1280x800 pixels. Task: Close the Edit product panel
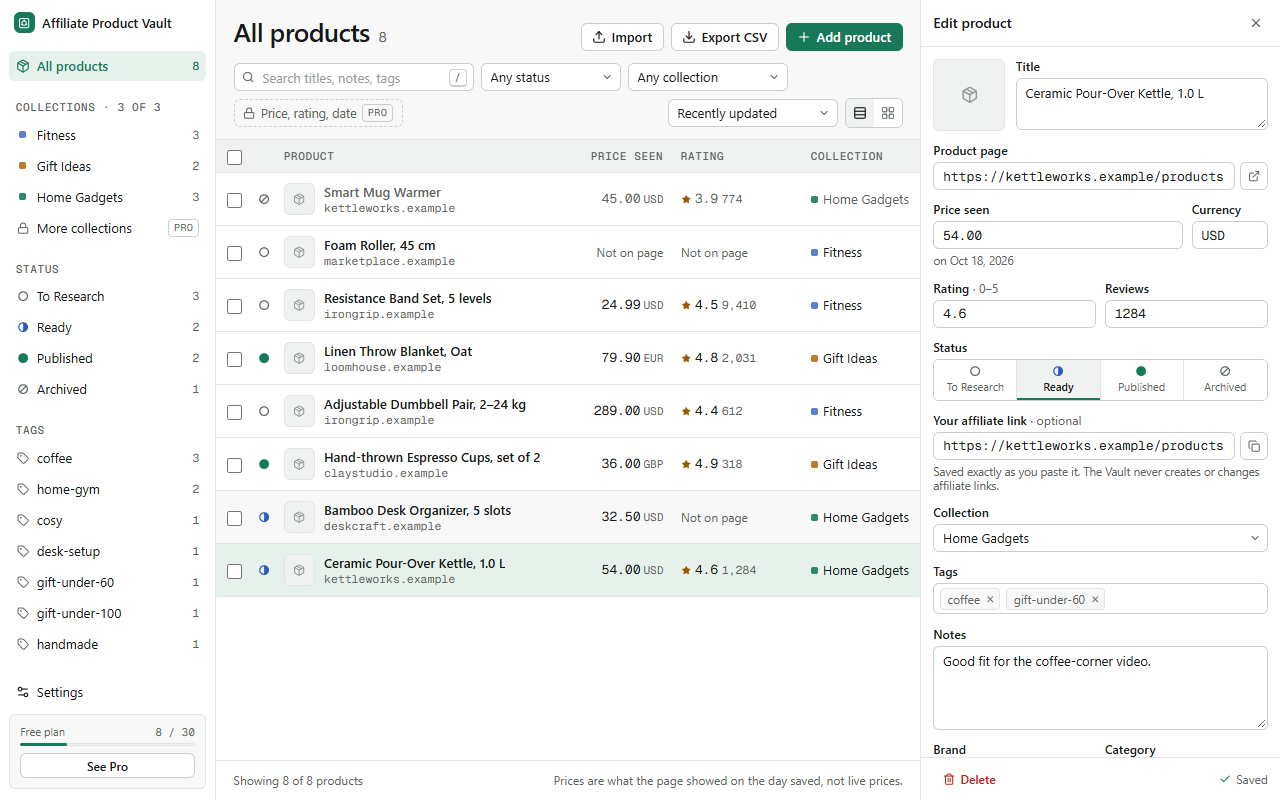click(x=1256, y=23)
